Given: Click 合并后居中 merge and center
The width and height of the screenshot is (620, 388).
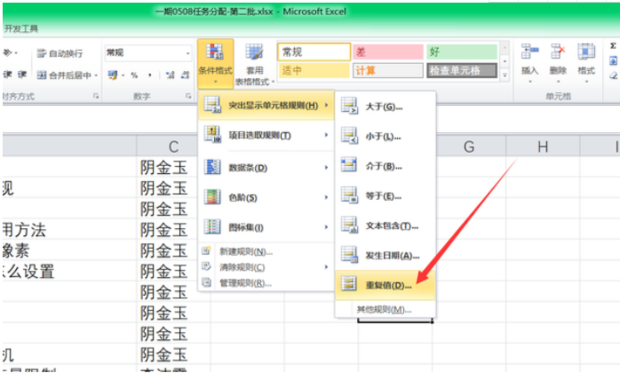Looking at the screenshot, I should click(65, 75).
